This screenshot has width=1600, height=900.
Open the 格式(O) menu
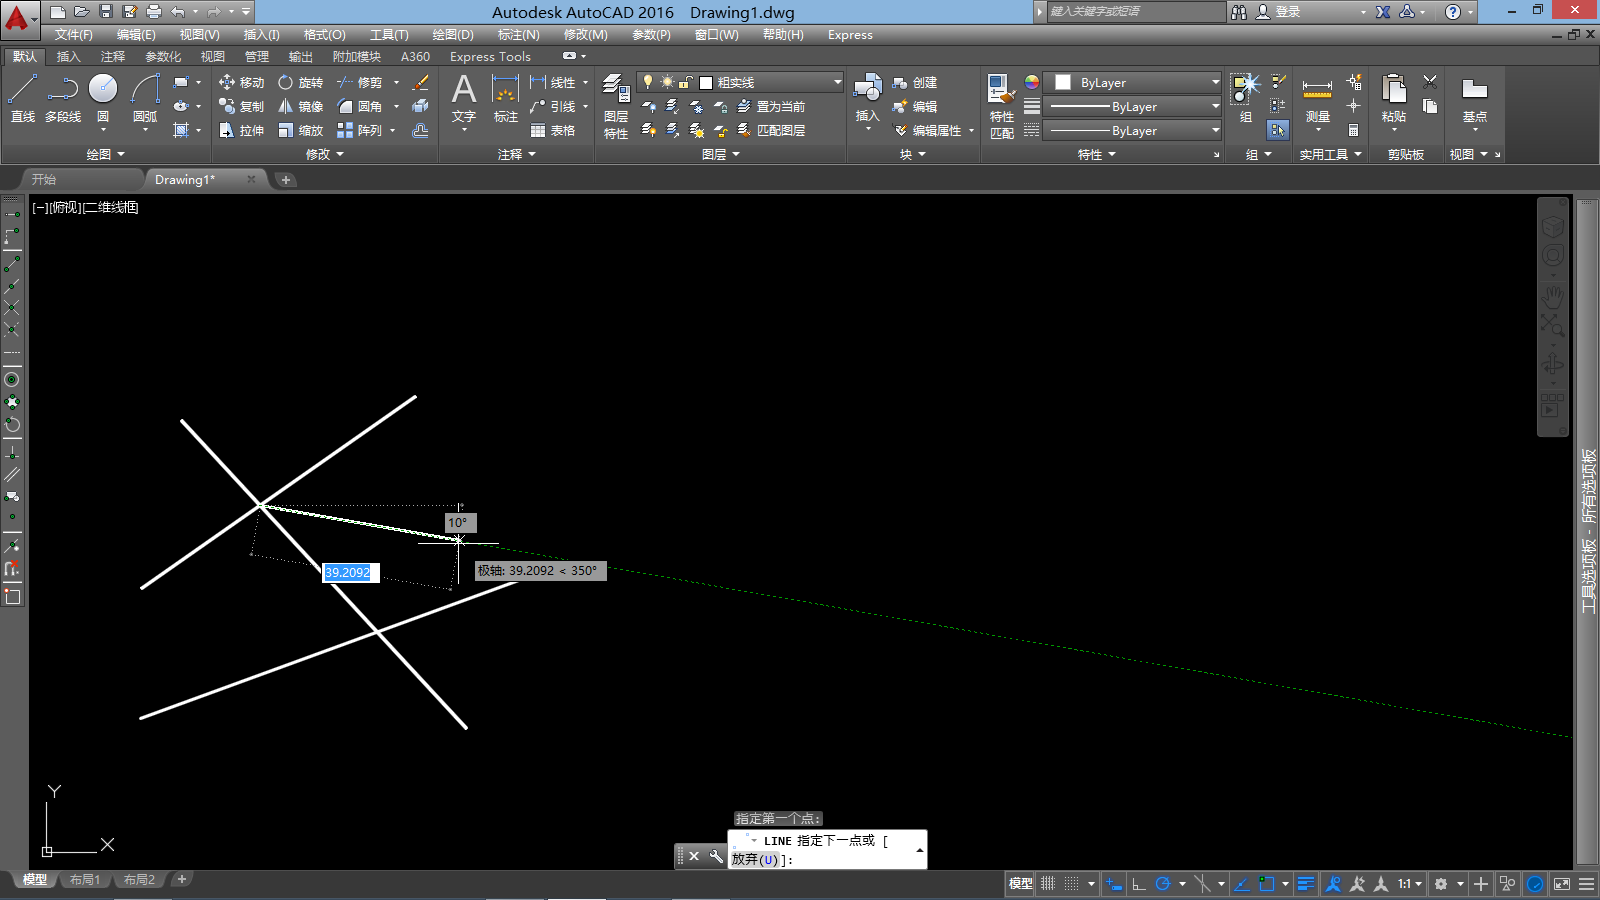coord(324,35)
